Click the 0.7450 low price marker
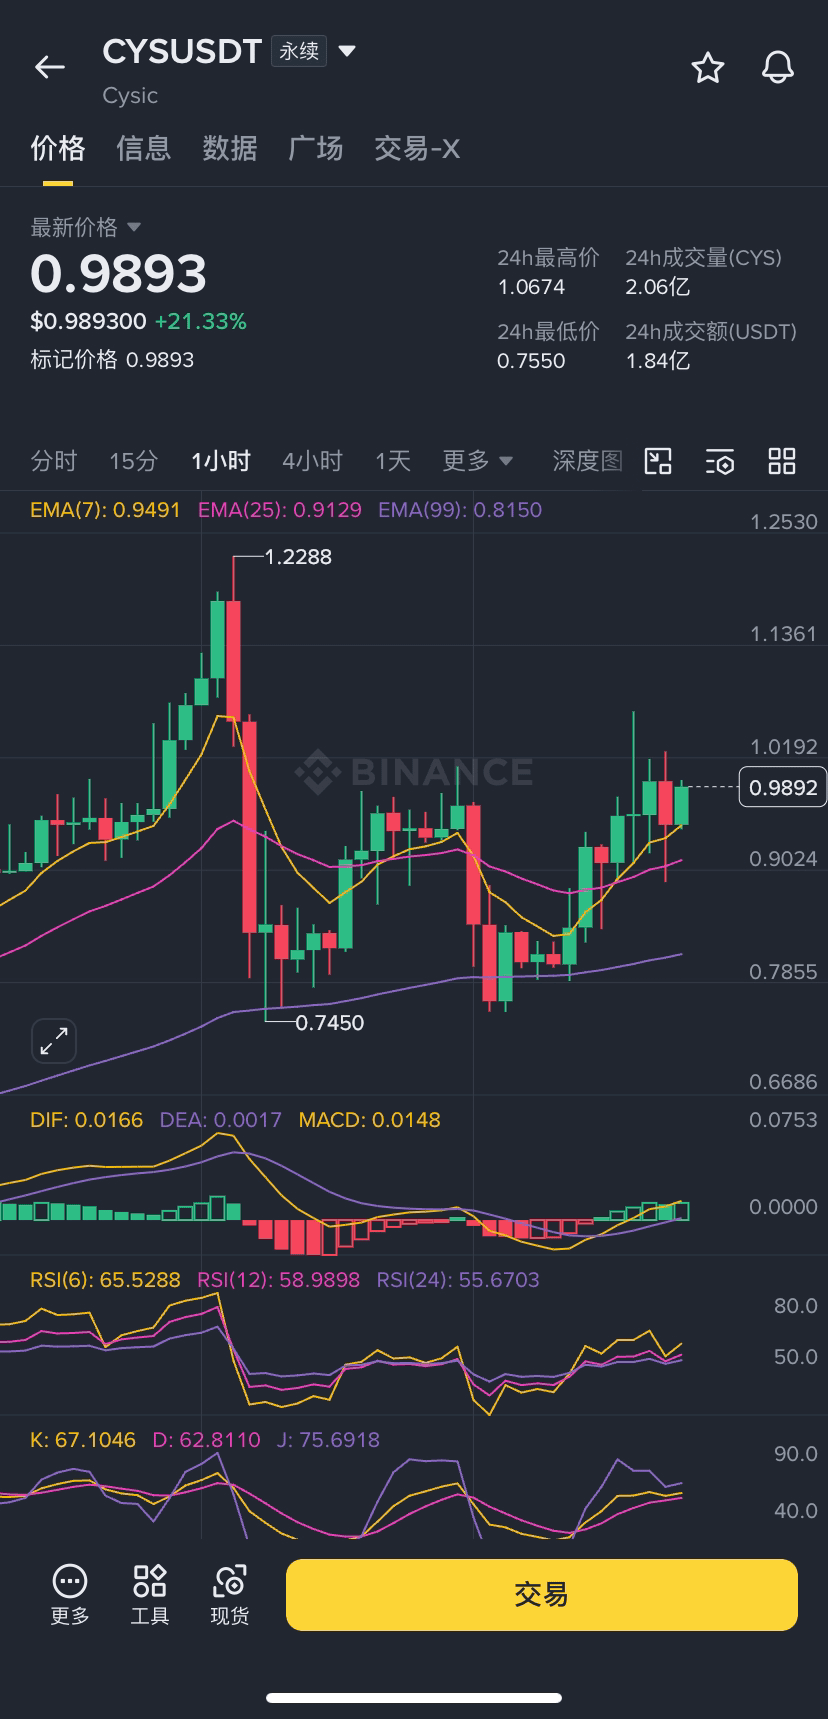 (x=329, y=1023)
